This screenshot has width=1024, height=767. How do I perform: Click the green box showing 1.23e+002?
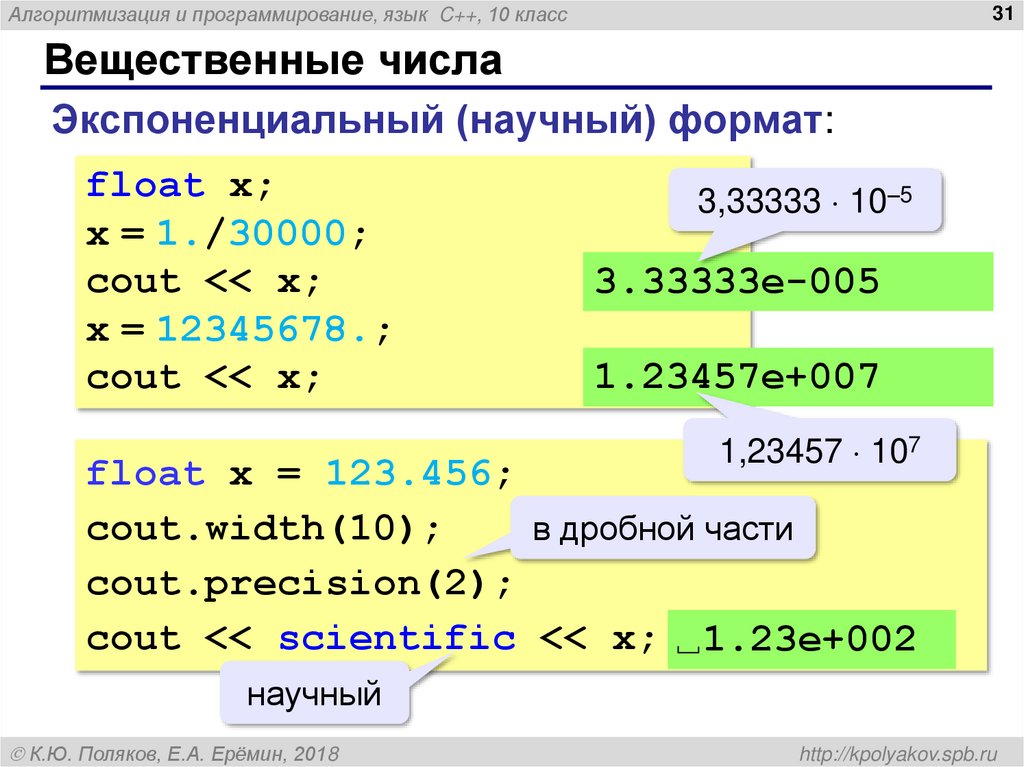point(812,636)
